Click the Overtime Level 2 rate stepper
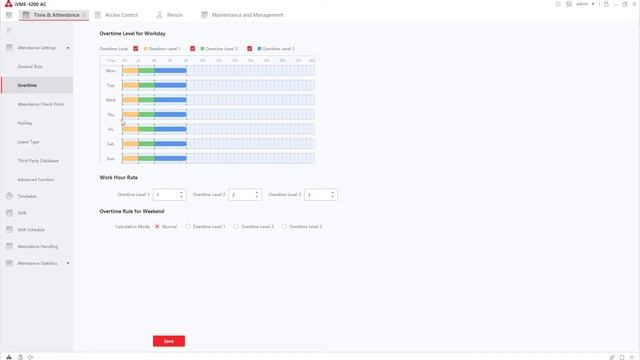This screenshot has height=360, width=640. click(257, 195)
